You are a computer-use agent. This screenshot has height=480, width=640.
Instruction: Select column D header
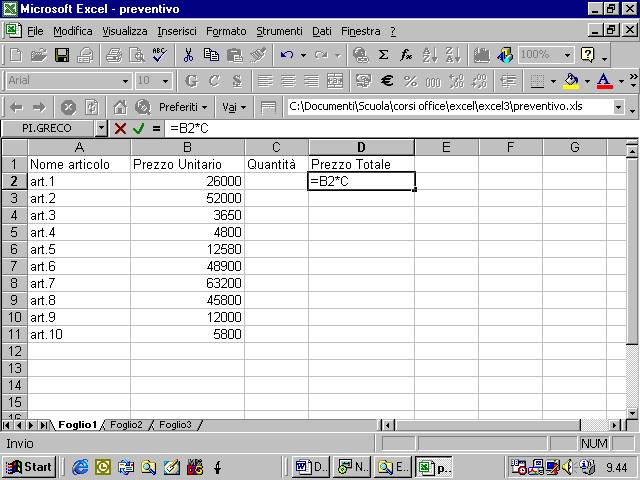pos(361,147)
